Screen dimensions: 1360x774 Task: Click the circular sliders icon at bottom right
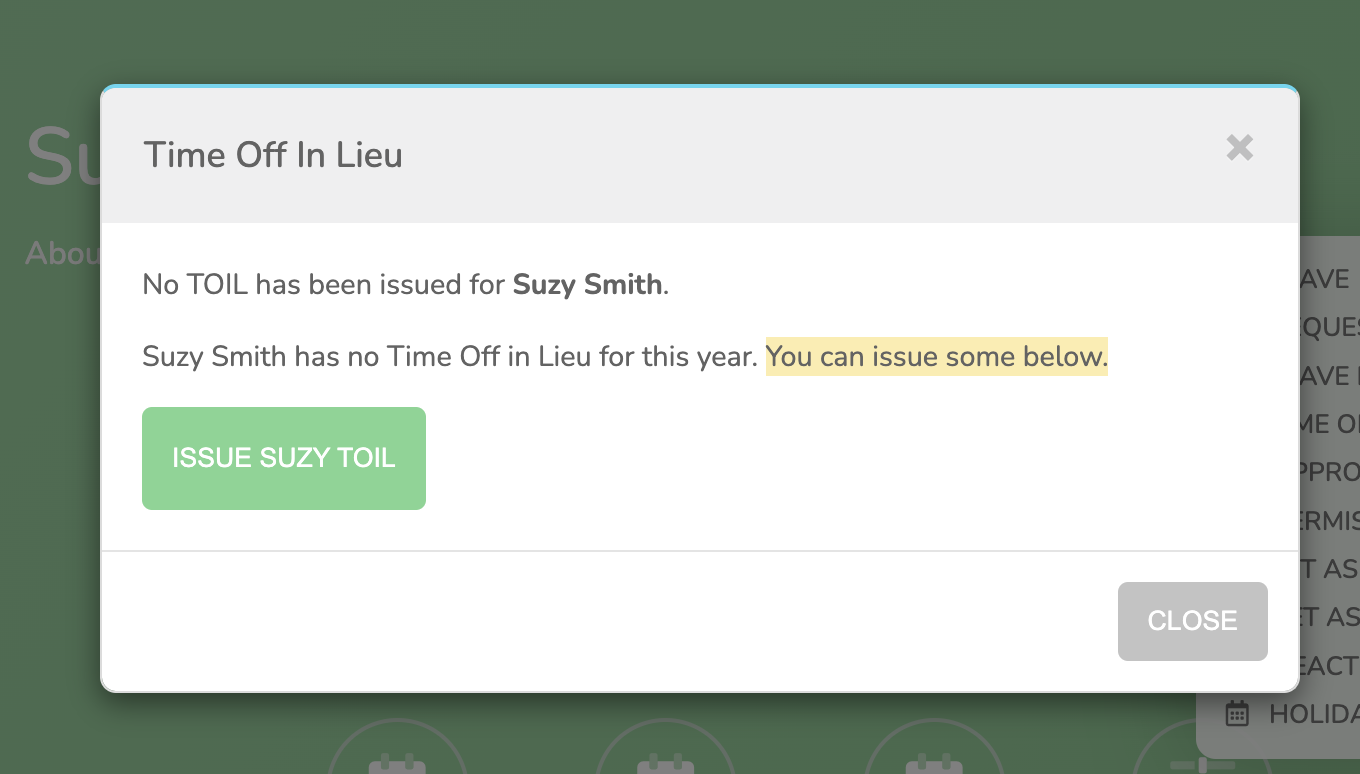pyautogui.click(x=1202, y=748)
